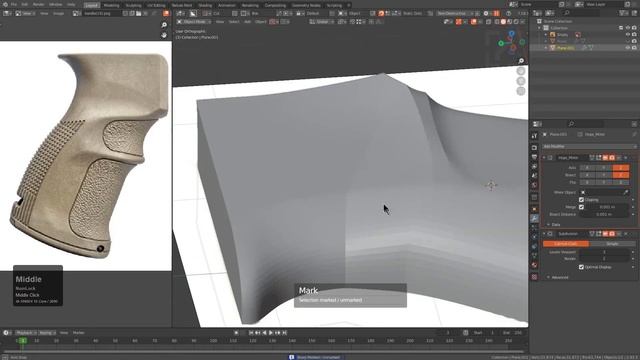Toggle Mirror modifier Axis Z
Viewport: 640px width, 360px height.
(x=621, y=168)
